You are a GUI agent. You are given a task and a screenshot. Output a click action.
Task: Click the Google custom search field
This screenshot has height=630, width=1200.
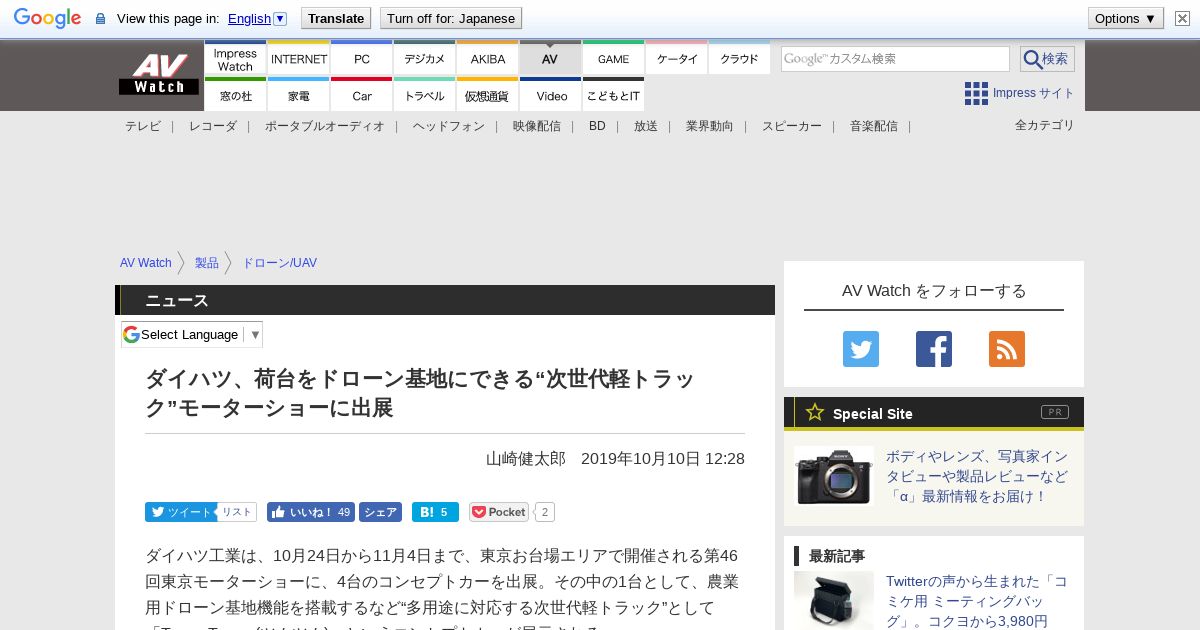(x=895, y=59)
